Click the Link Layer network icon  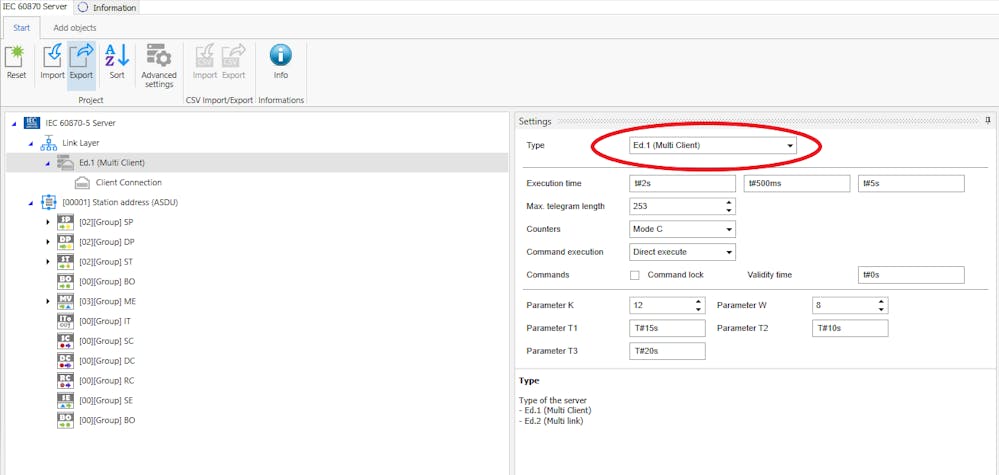(x=48, y=143)
